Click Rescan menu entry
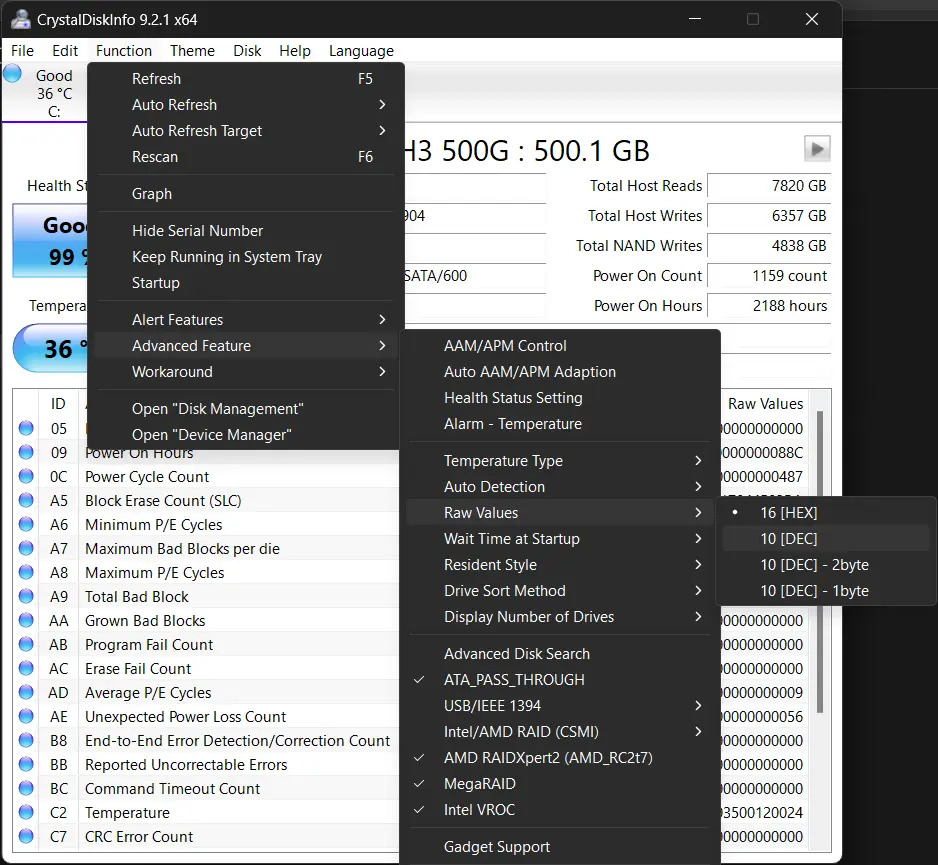 [246, 157]
